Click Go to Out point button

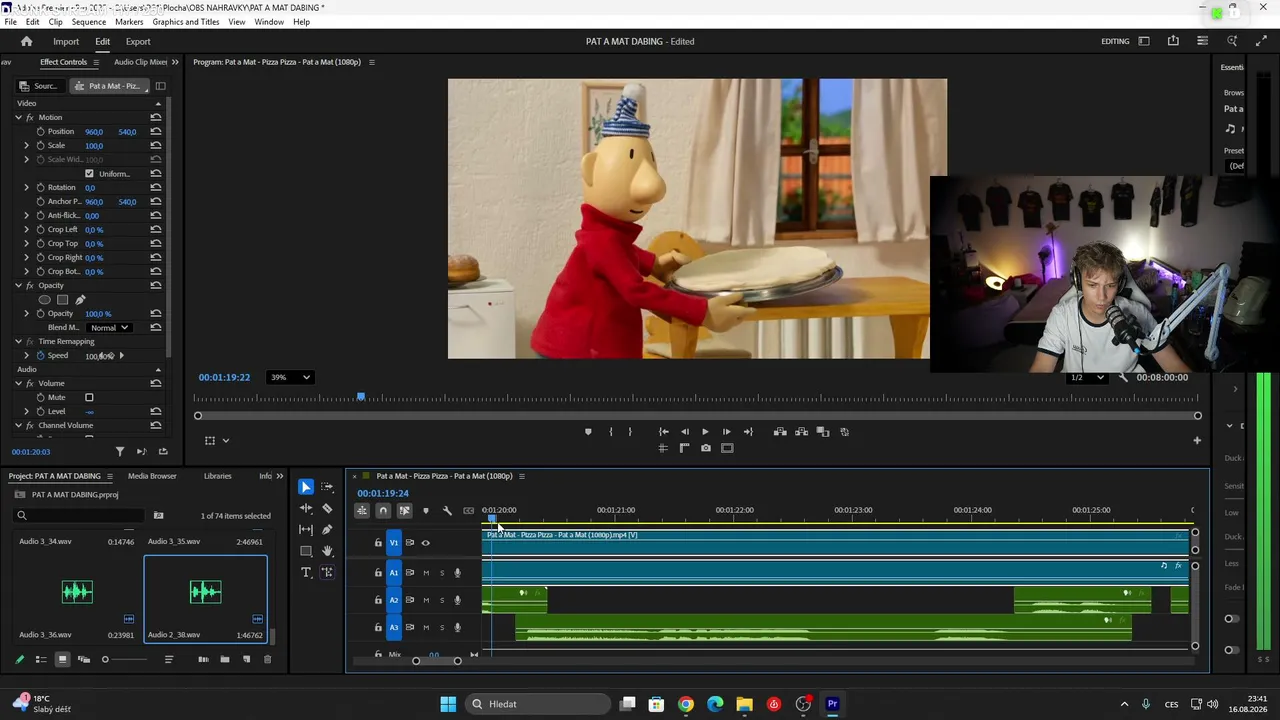tap(748, 432)
